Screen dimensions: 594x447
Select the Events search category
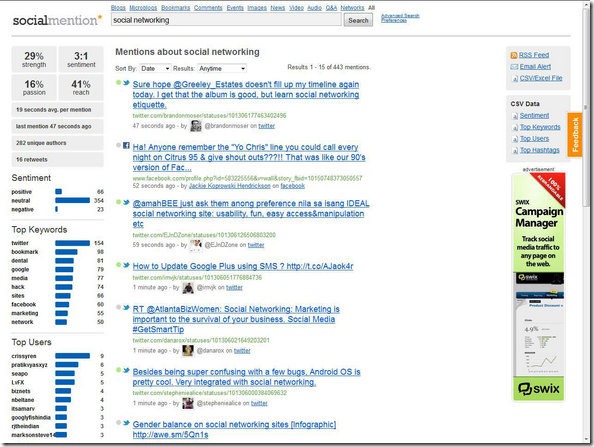pos(235,8)
